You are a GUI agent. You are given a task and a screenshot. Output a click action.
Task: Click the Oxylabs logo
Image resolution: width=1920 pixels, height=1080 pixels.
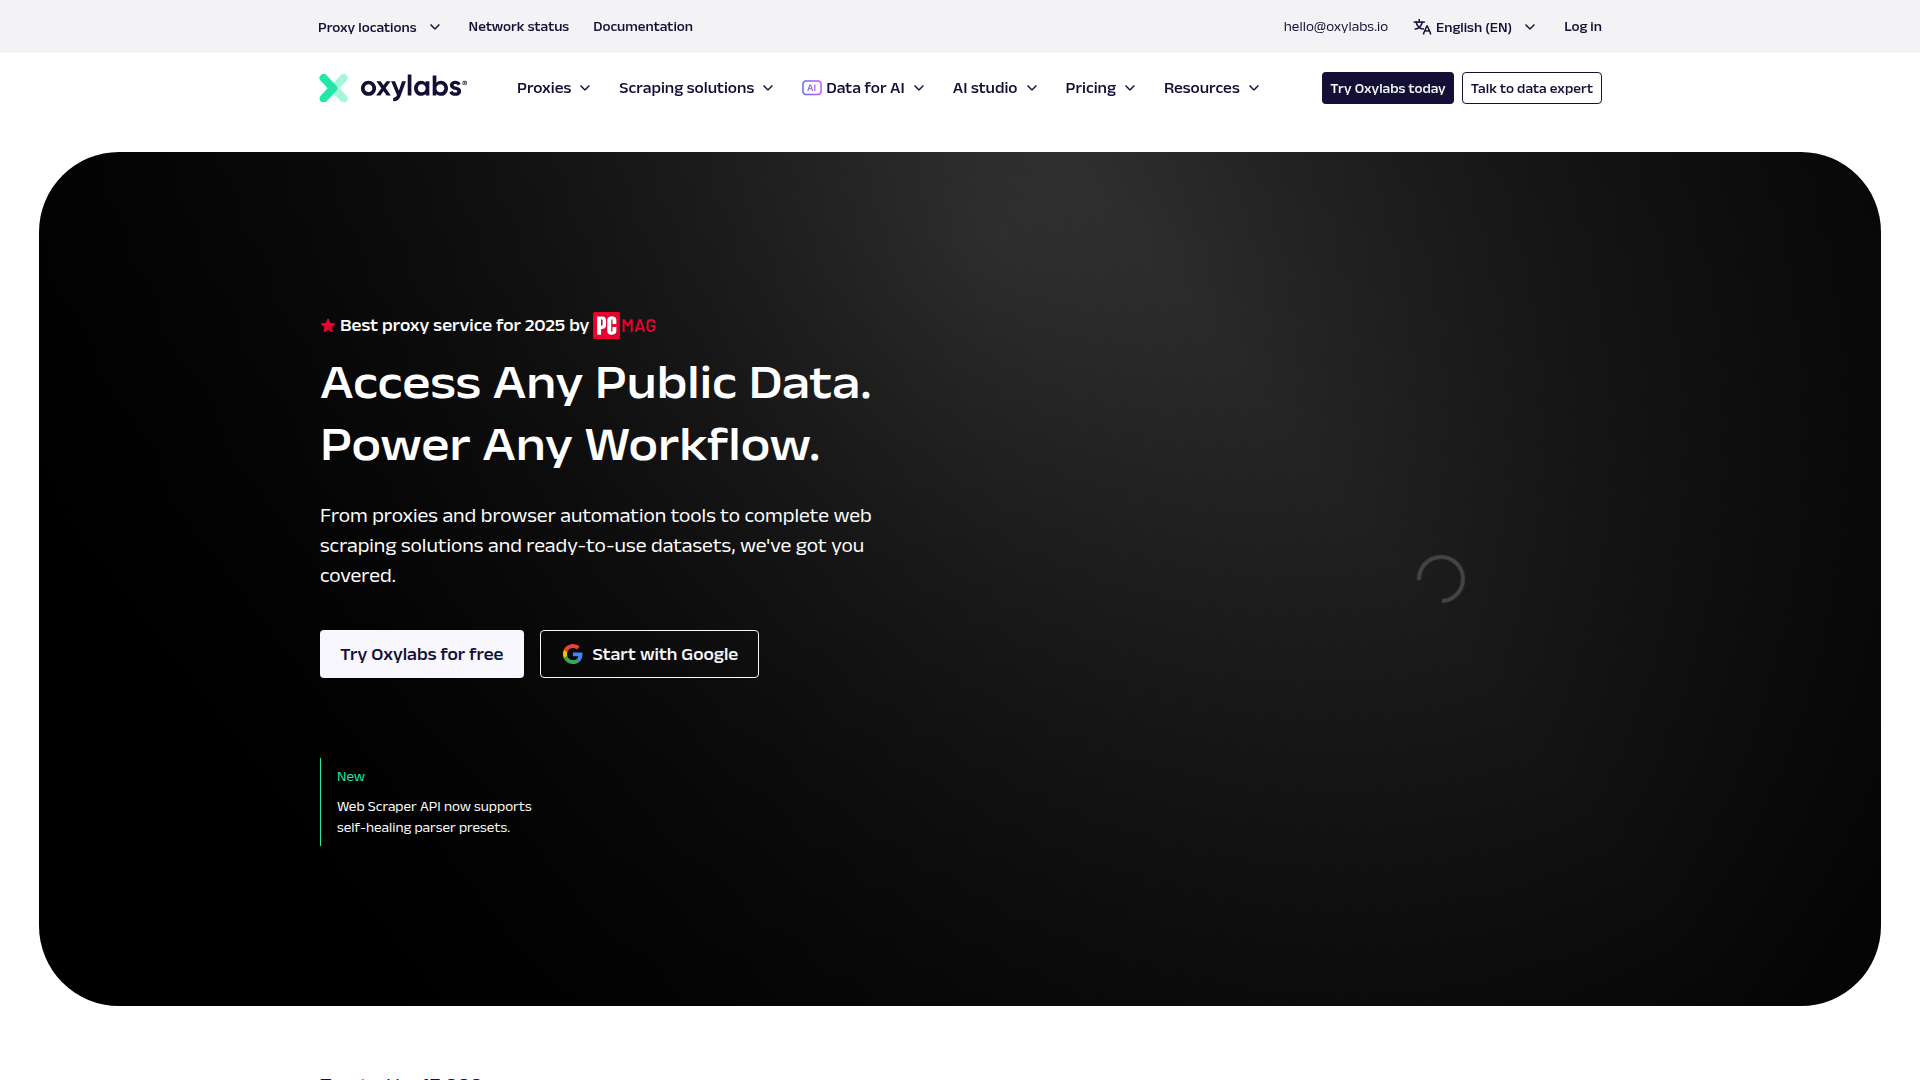tap(393, 88)
